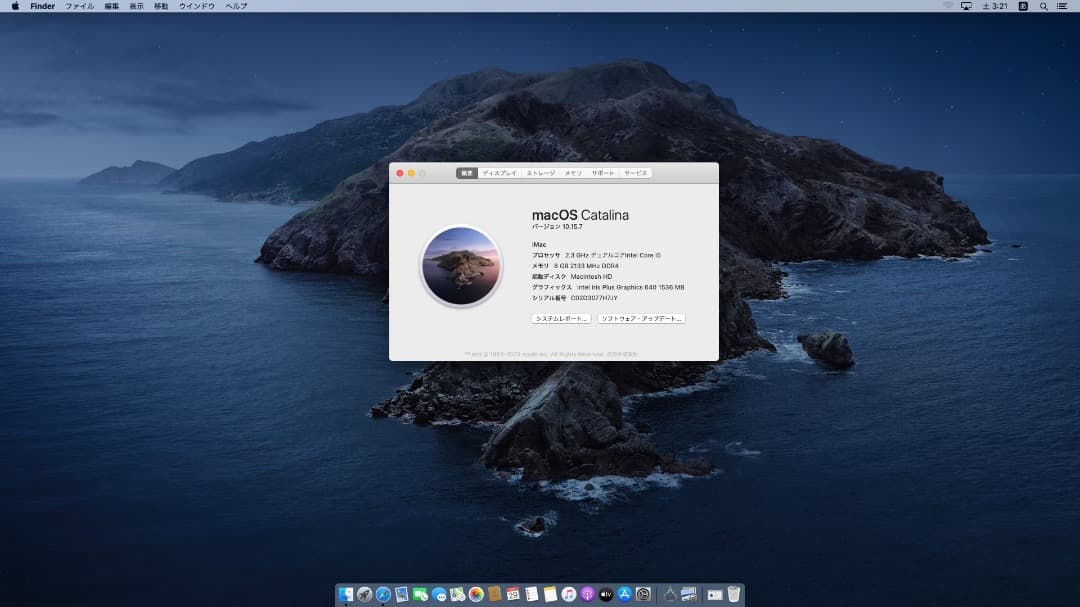Click the システムレポート button

pos(561,317)
